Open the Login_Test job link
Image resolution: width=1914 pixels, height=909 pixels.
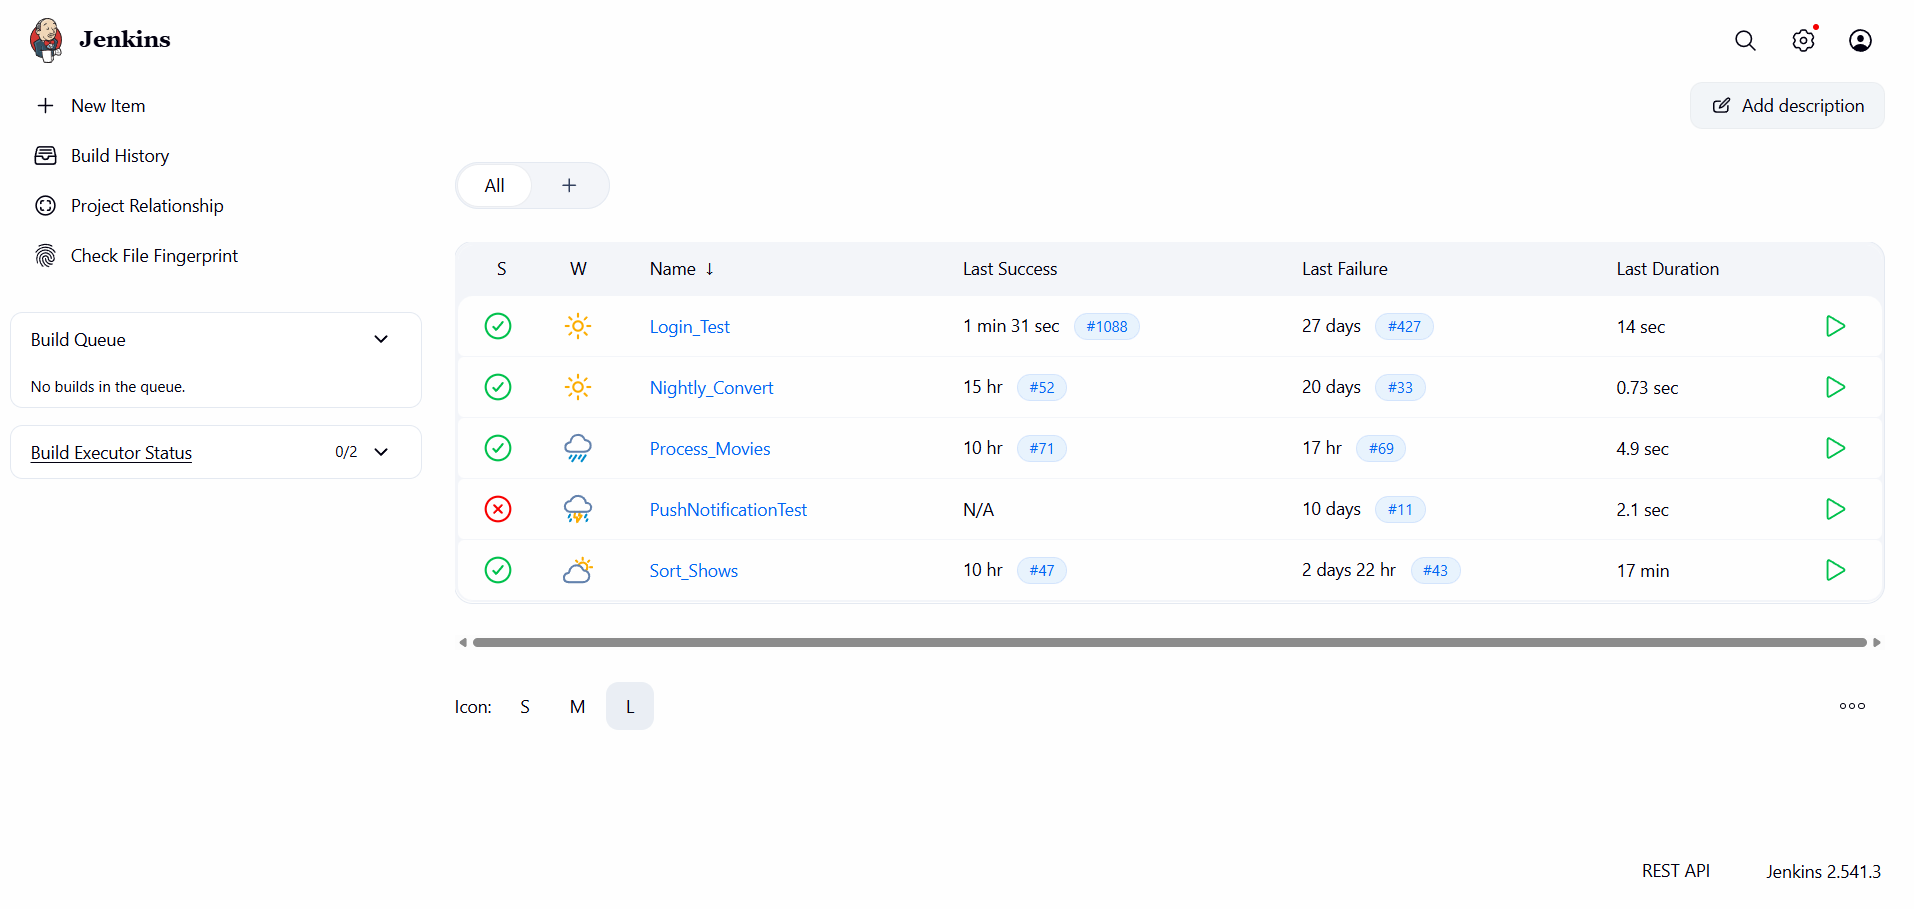690,327
